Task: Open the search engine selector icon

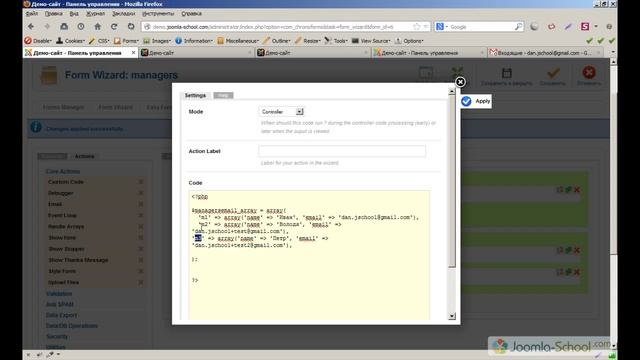Action: [441, 27]
